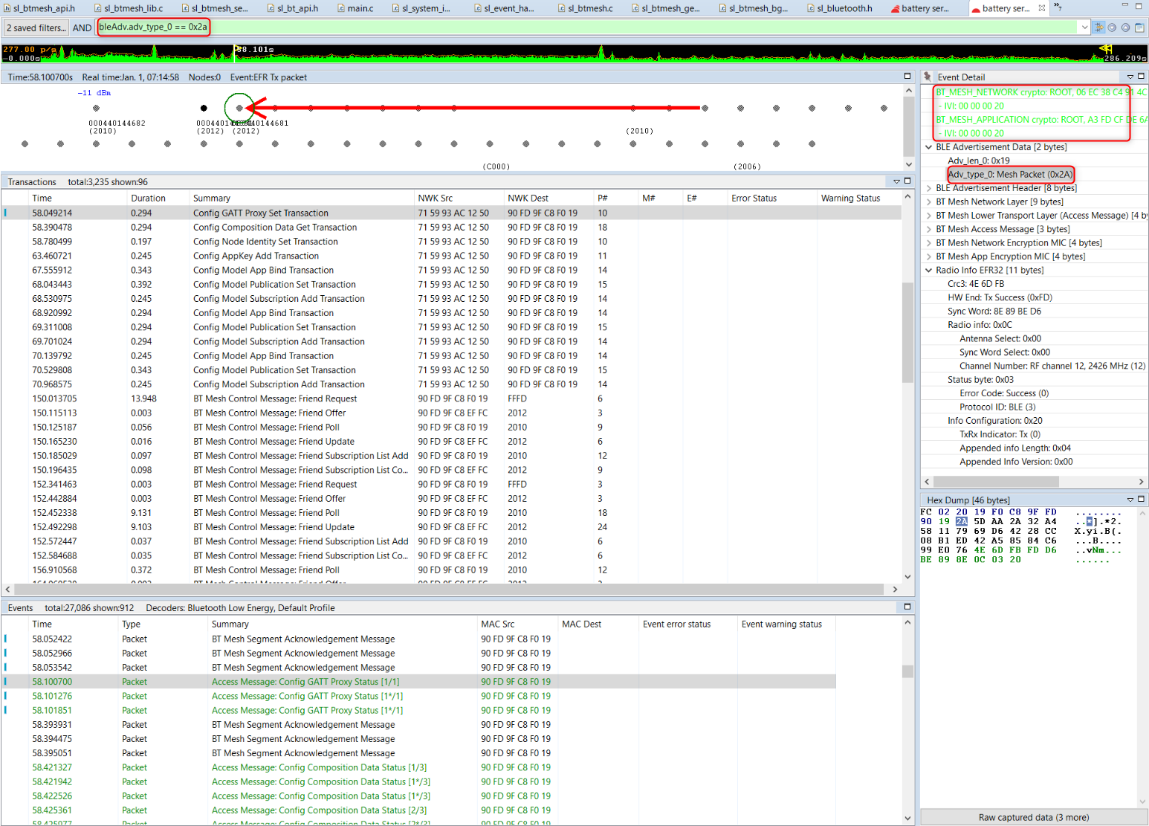Click the horizontal scrollbar under the Transactions table
This screenshot has width=1149, height=826.
point(450,589)
